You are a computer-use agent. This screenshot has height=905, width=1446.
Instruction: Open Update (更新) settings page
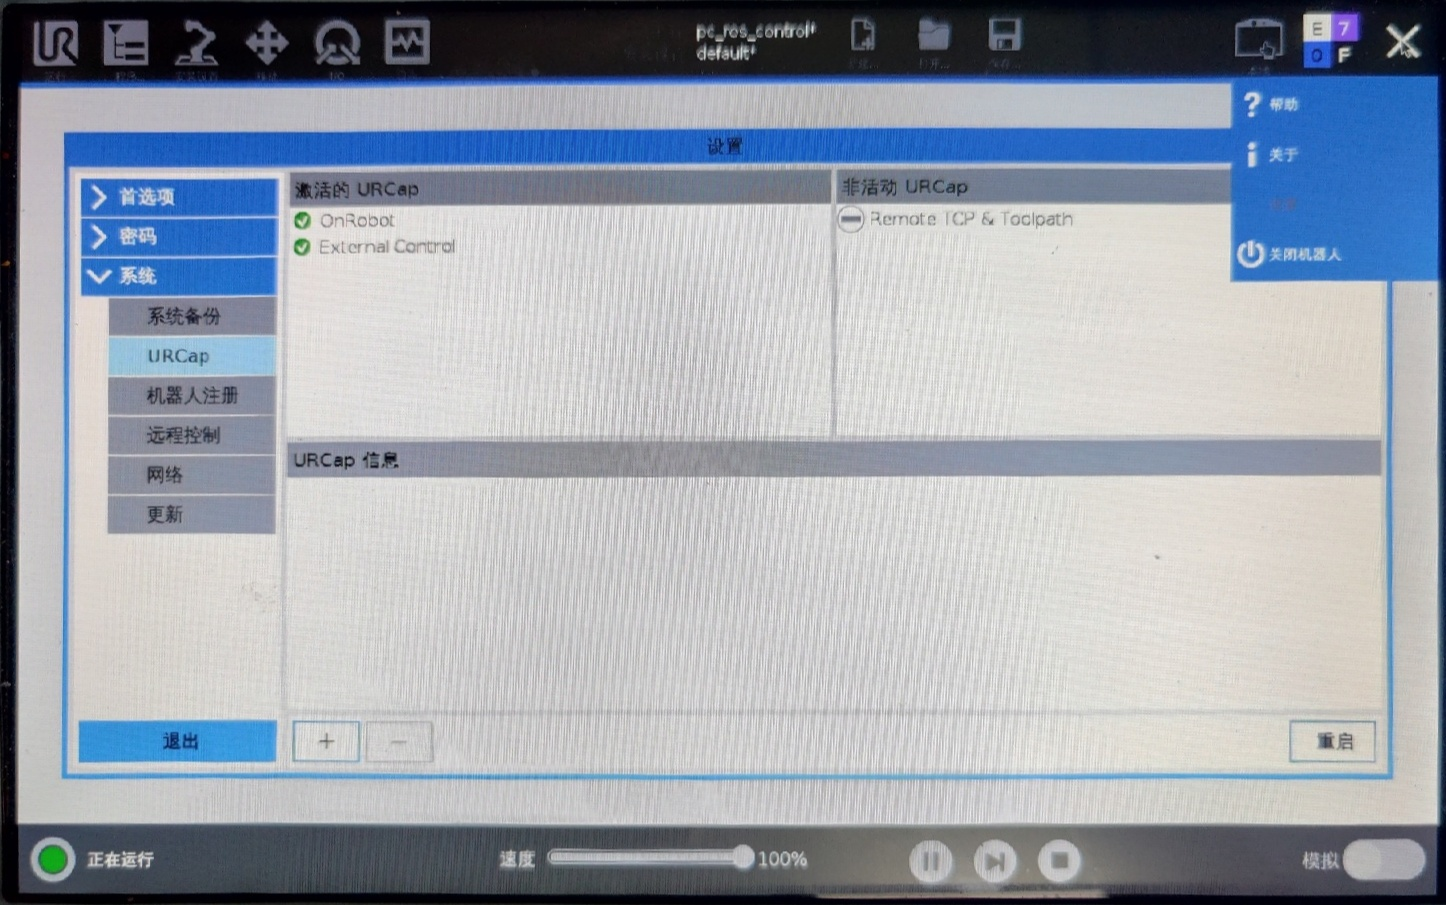[192, 514]
